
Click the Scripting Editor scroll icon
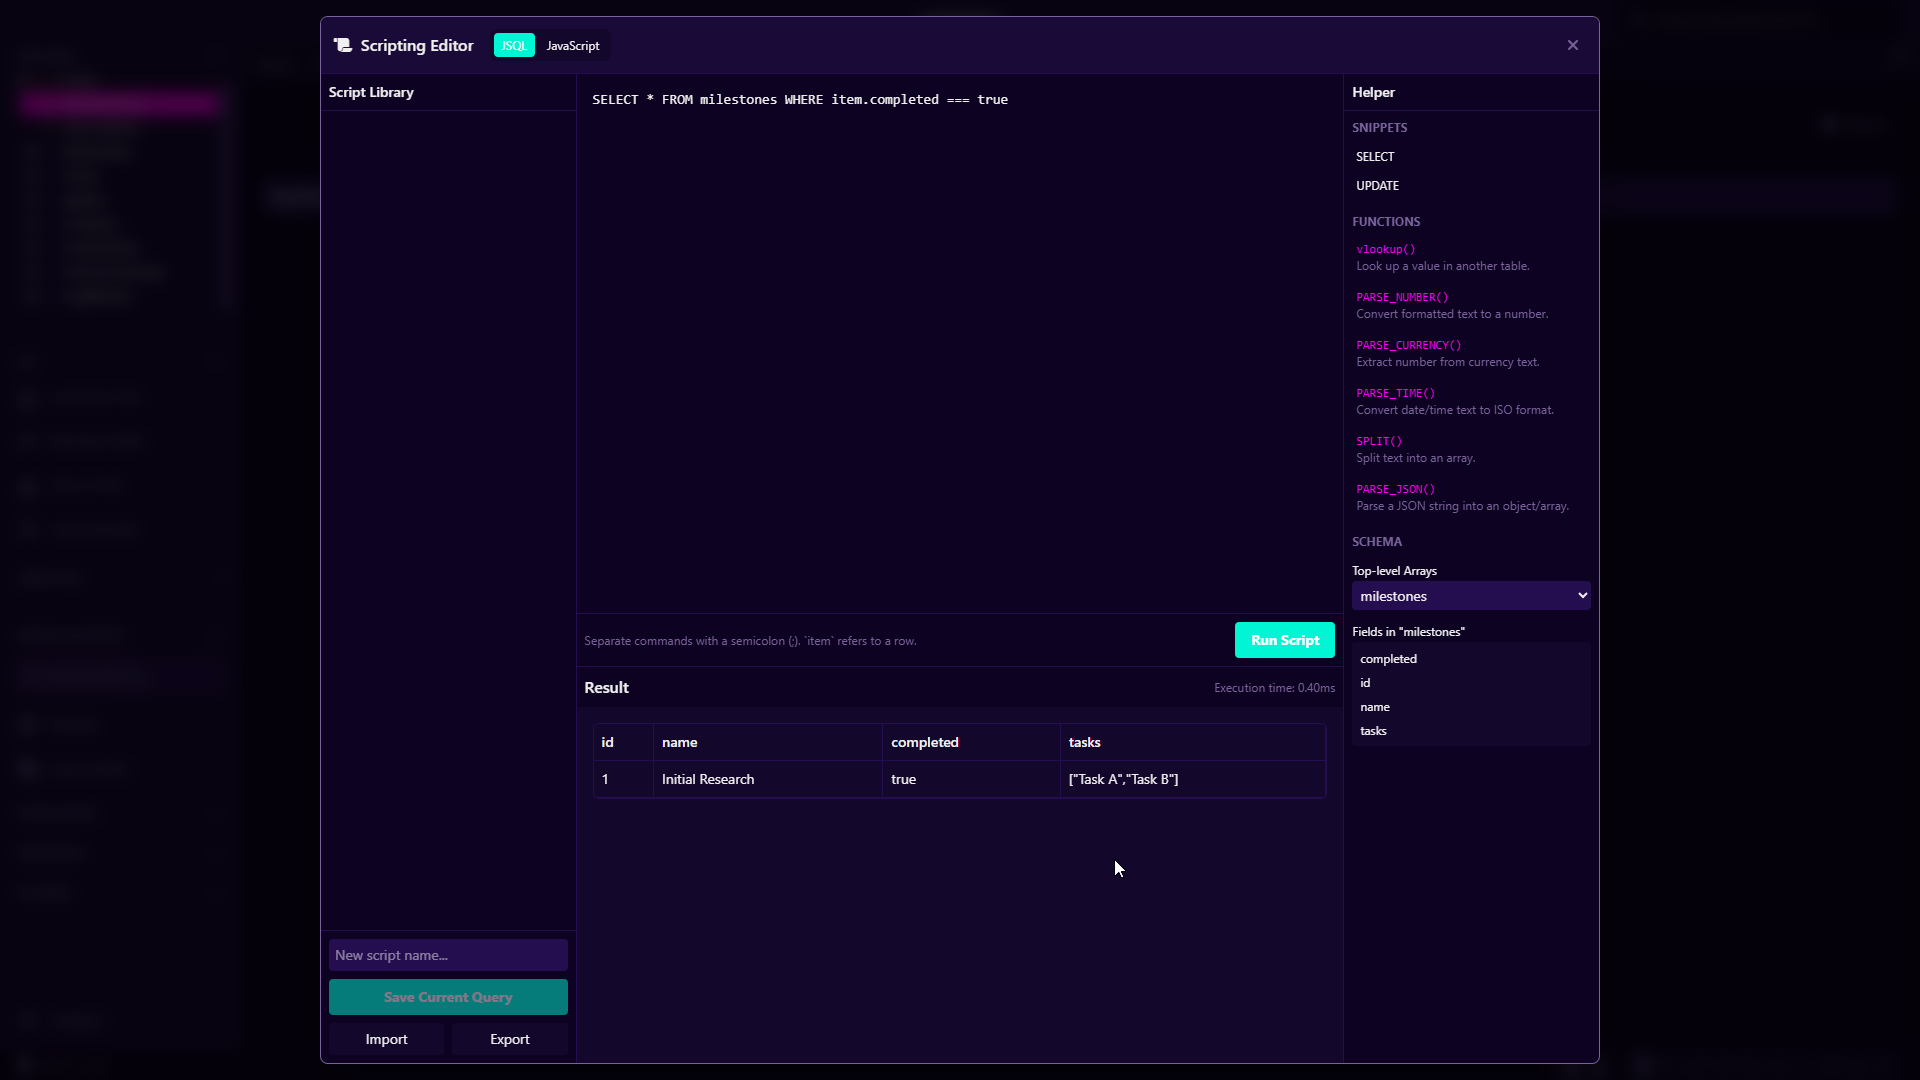341,45
